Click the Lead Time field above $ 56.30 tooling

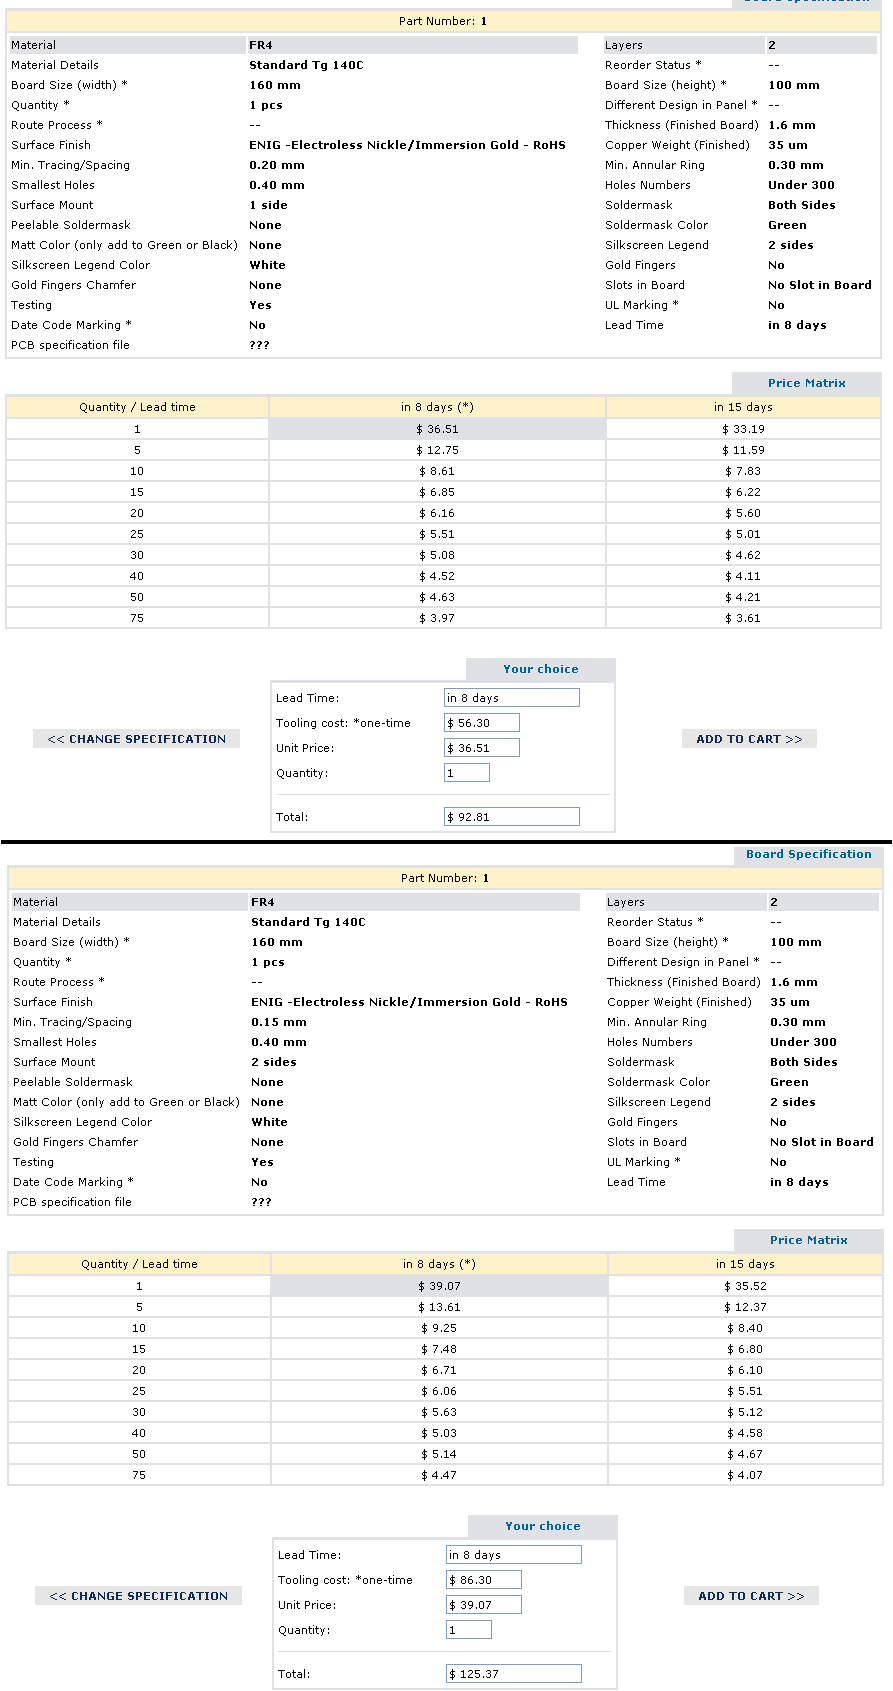(512, 698)
